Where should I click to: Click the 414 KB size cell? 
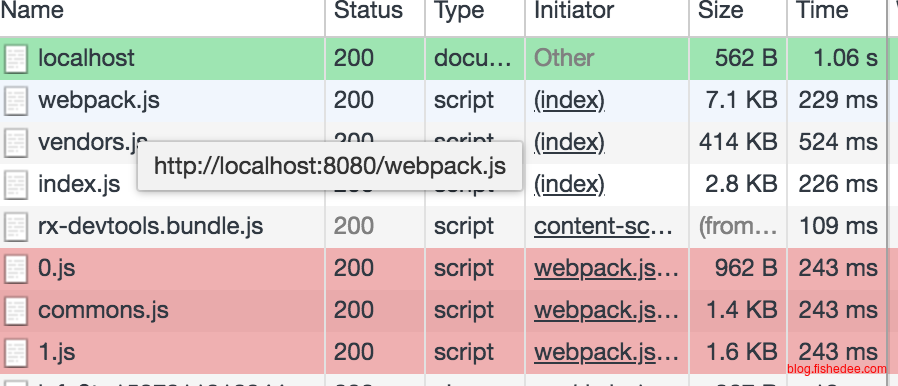click(x=738, y=142)
